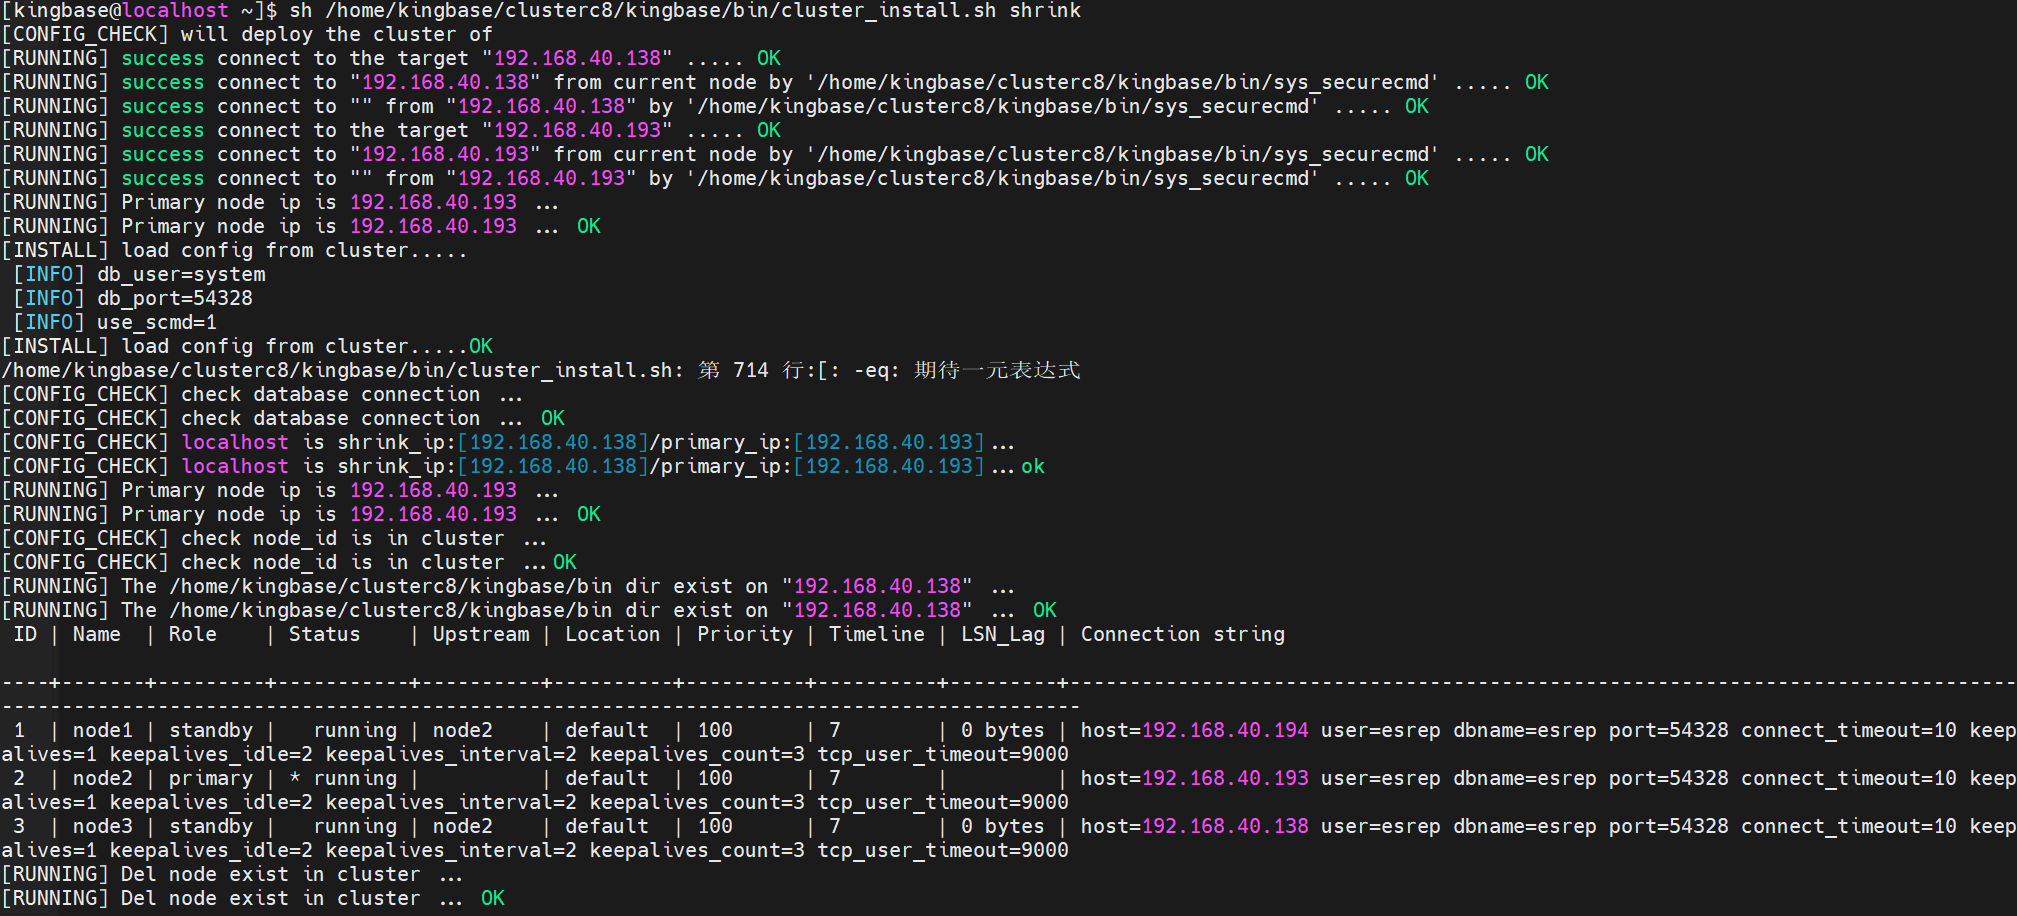Screen dimensions: 2017x916
Task: Click the db_port=54328 info line
Action: 174,299
